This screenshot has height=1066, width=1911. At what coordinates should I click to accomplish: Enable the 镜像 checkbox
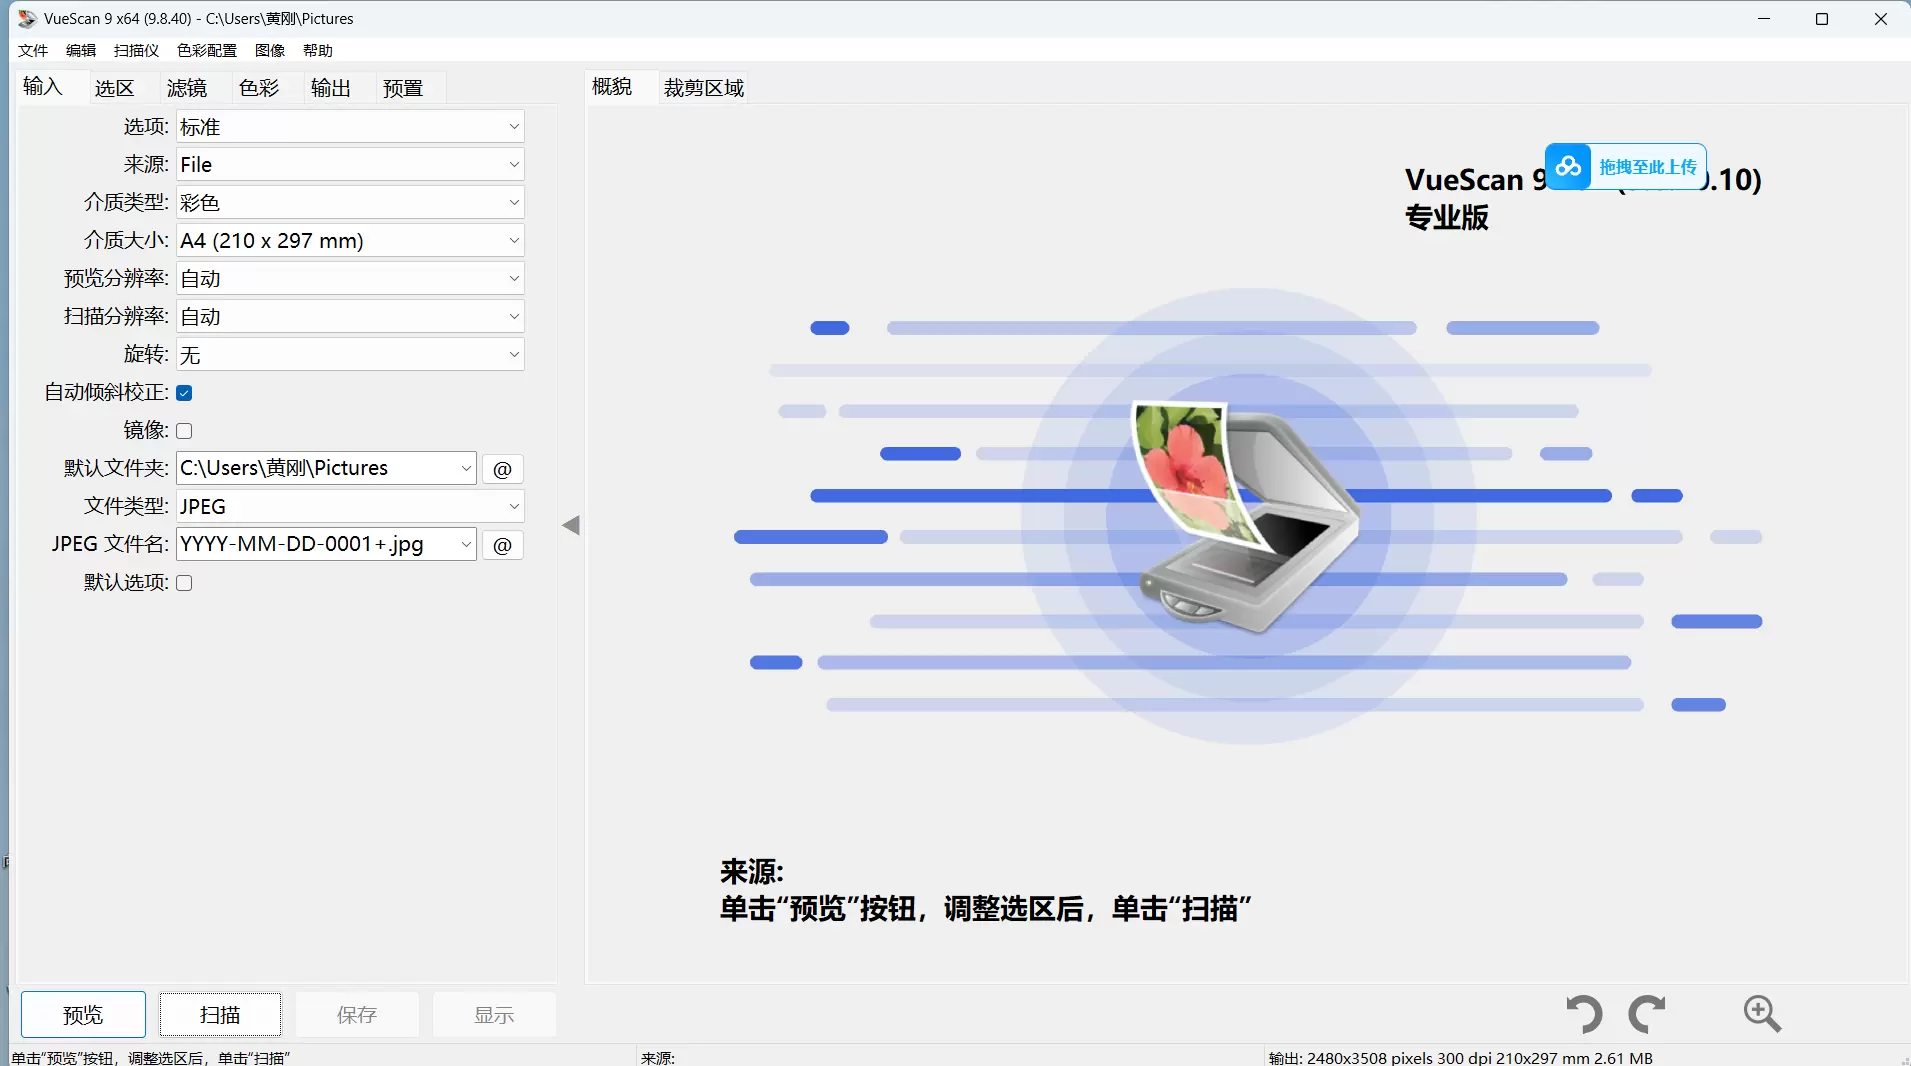click(184, 431)
